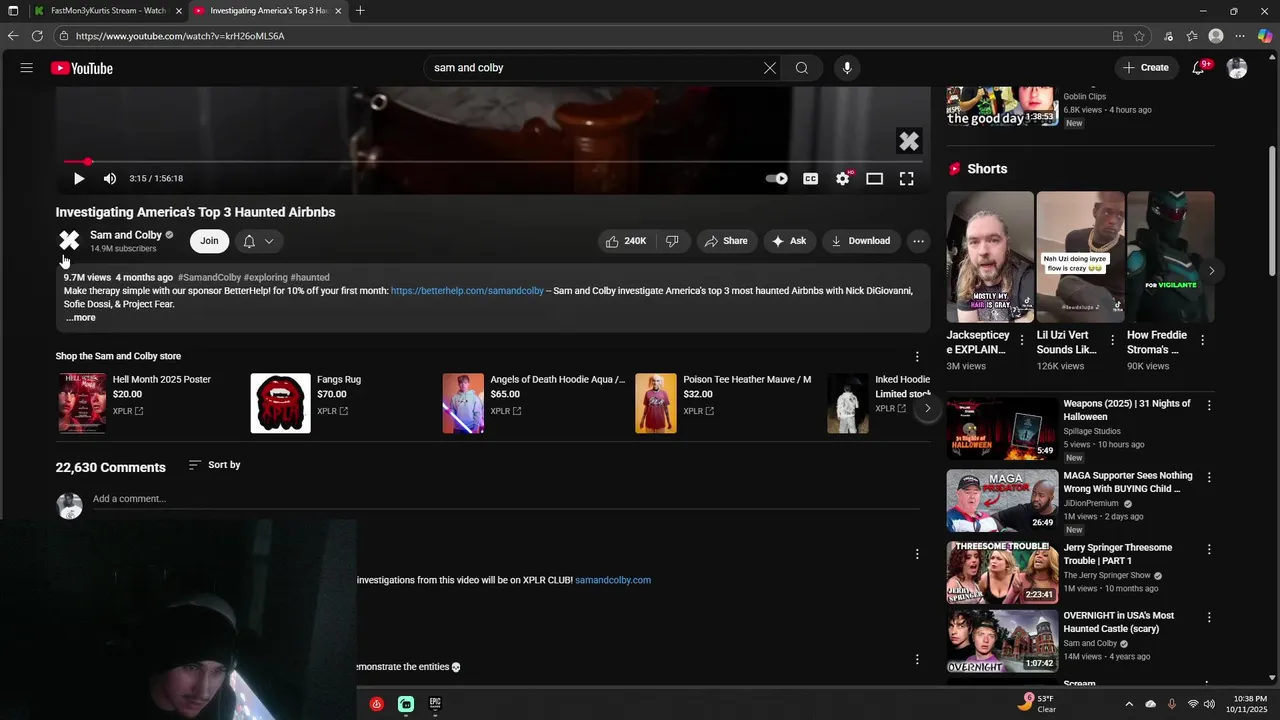Open more actions menu beside Download
1280x720 pixels.
pyautogui.click(x=918, y=241)
